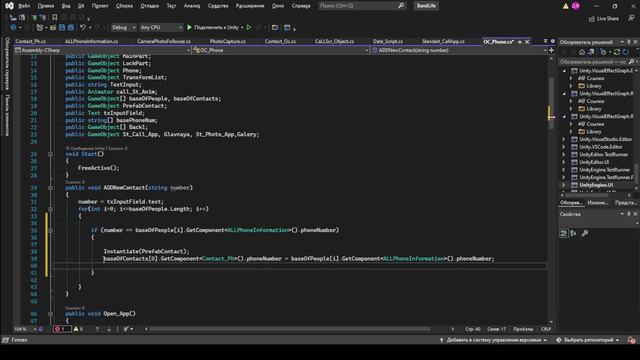This screenshot has height=360, width=640.
Task: Toggle pin on OC_Phone.cs tab
Action: coord(520,42)
